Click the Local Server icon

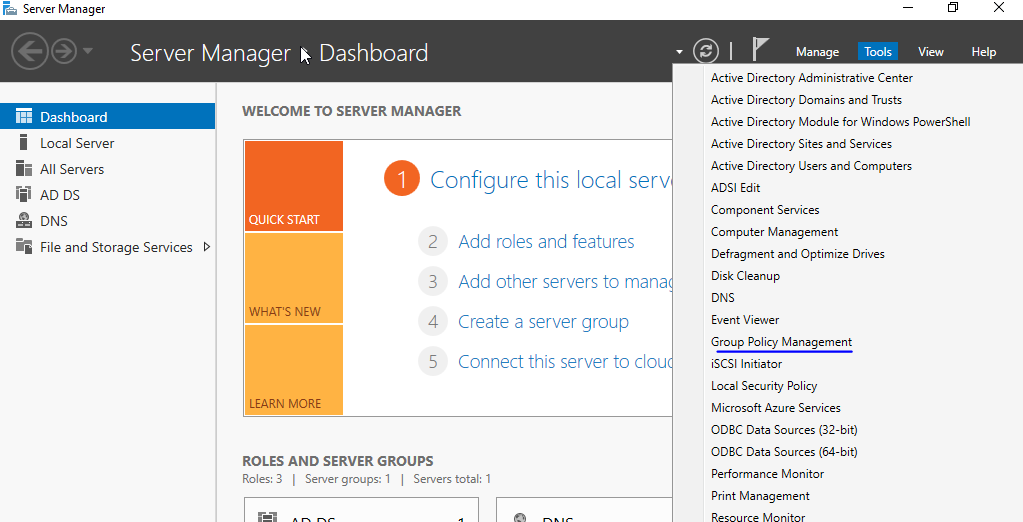click(x=24, y=142)
